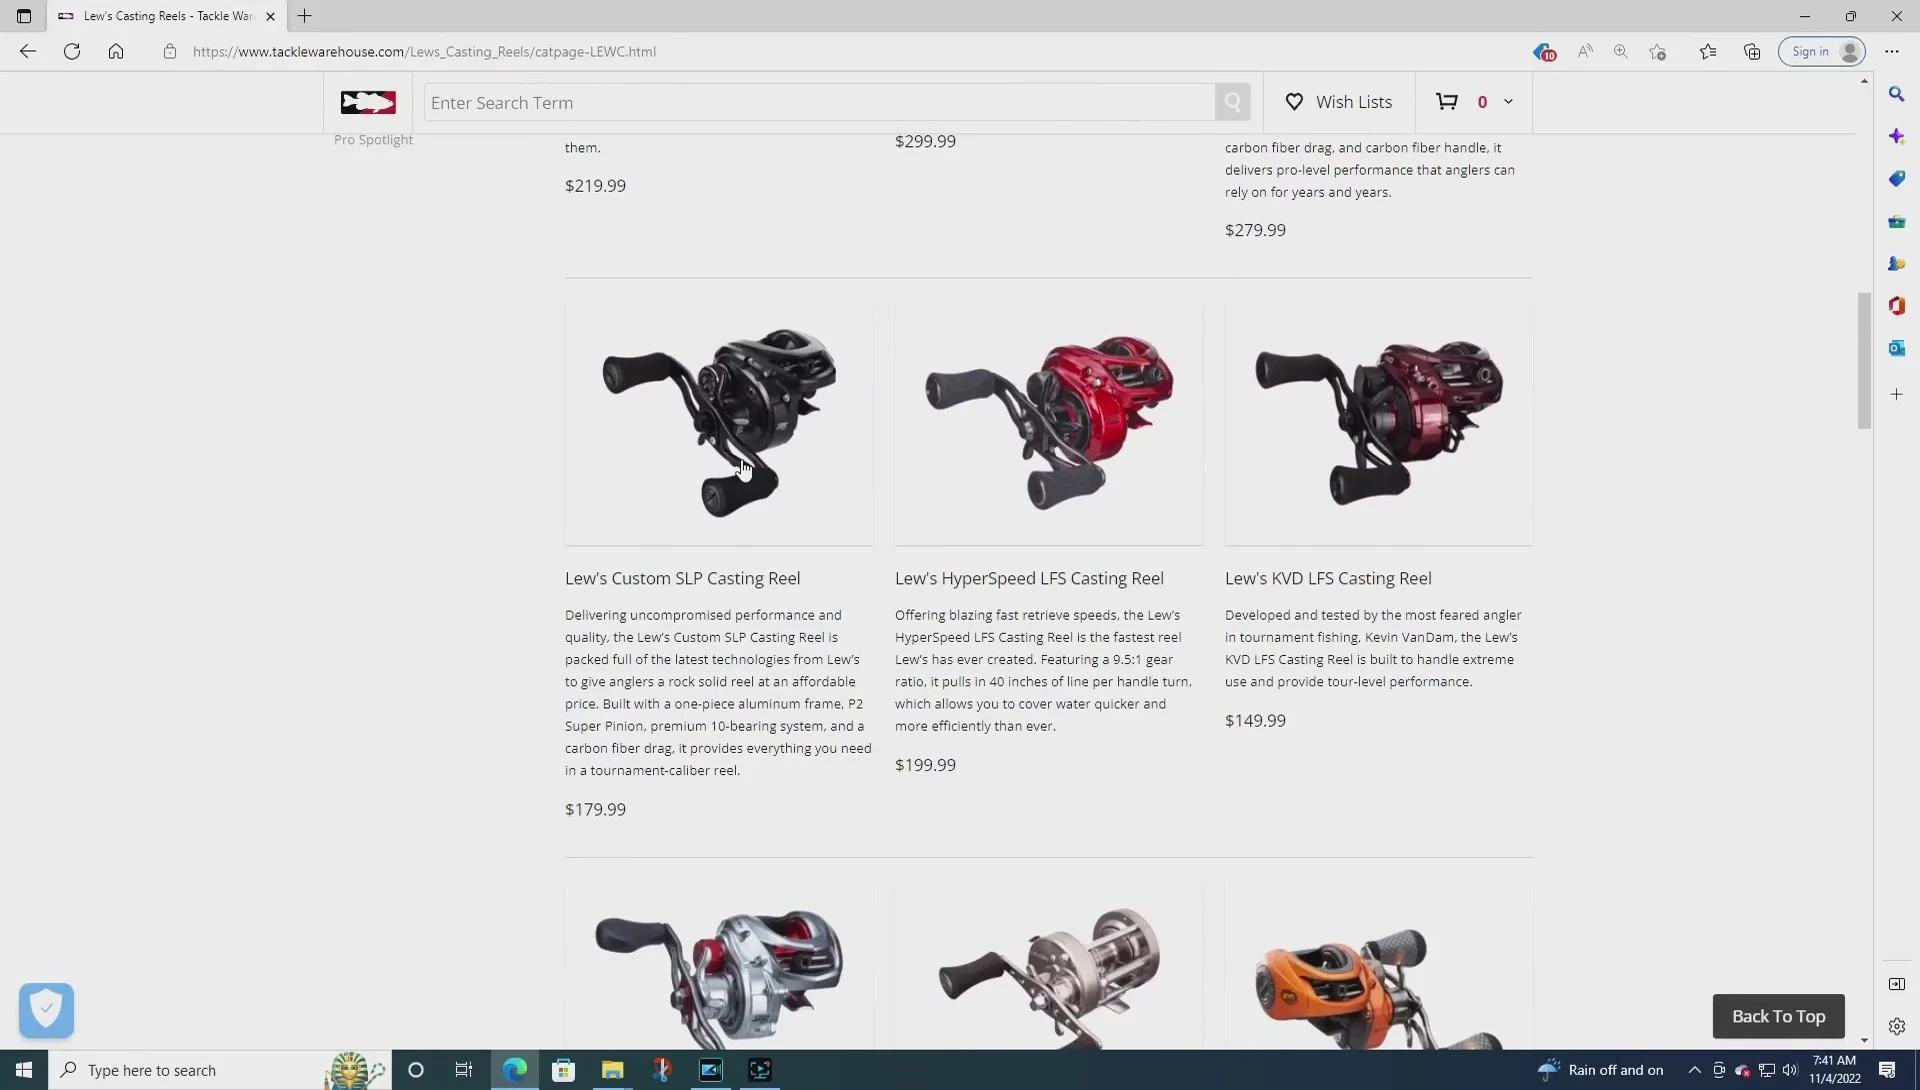Viewport: 1920px width, 1090px height.
Task: Focus the Enter Search Term field
Action: 819,102
